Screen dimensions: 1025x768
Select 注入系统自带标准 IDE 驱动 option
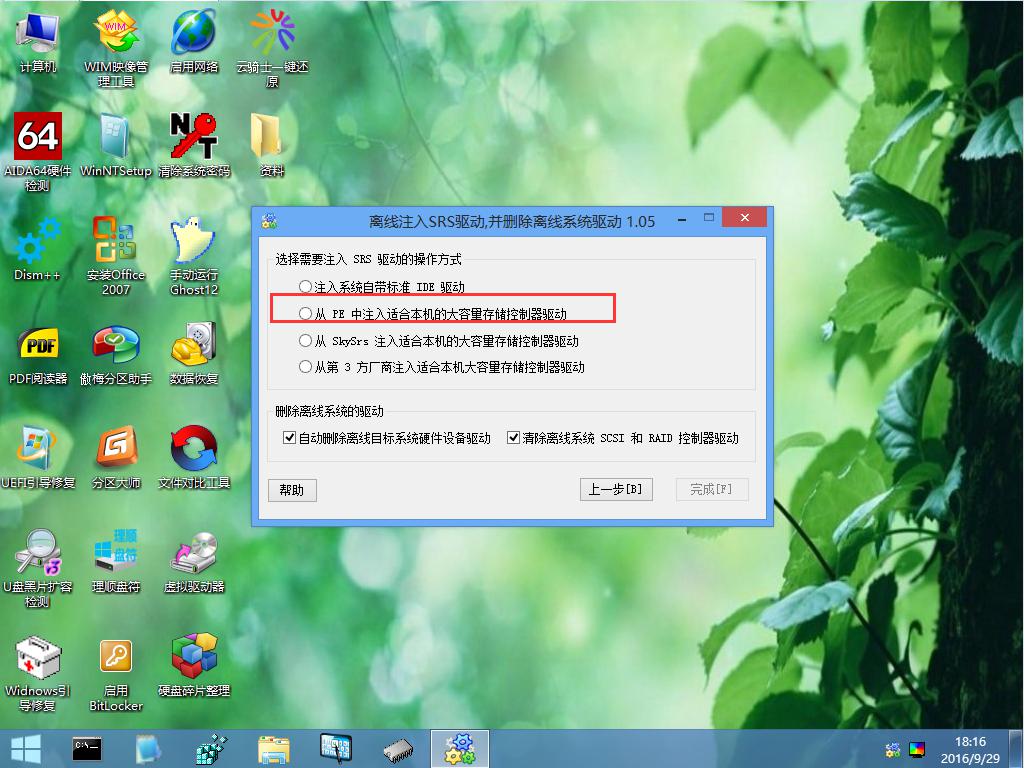(306, 288)
